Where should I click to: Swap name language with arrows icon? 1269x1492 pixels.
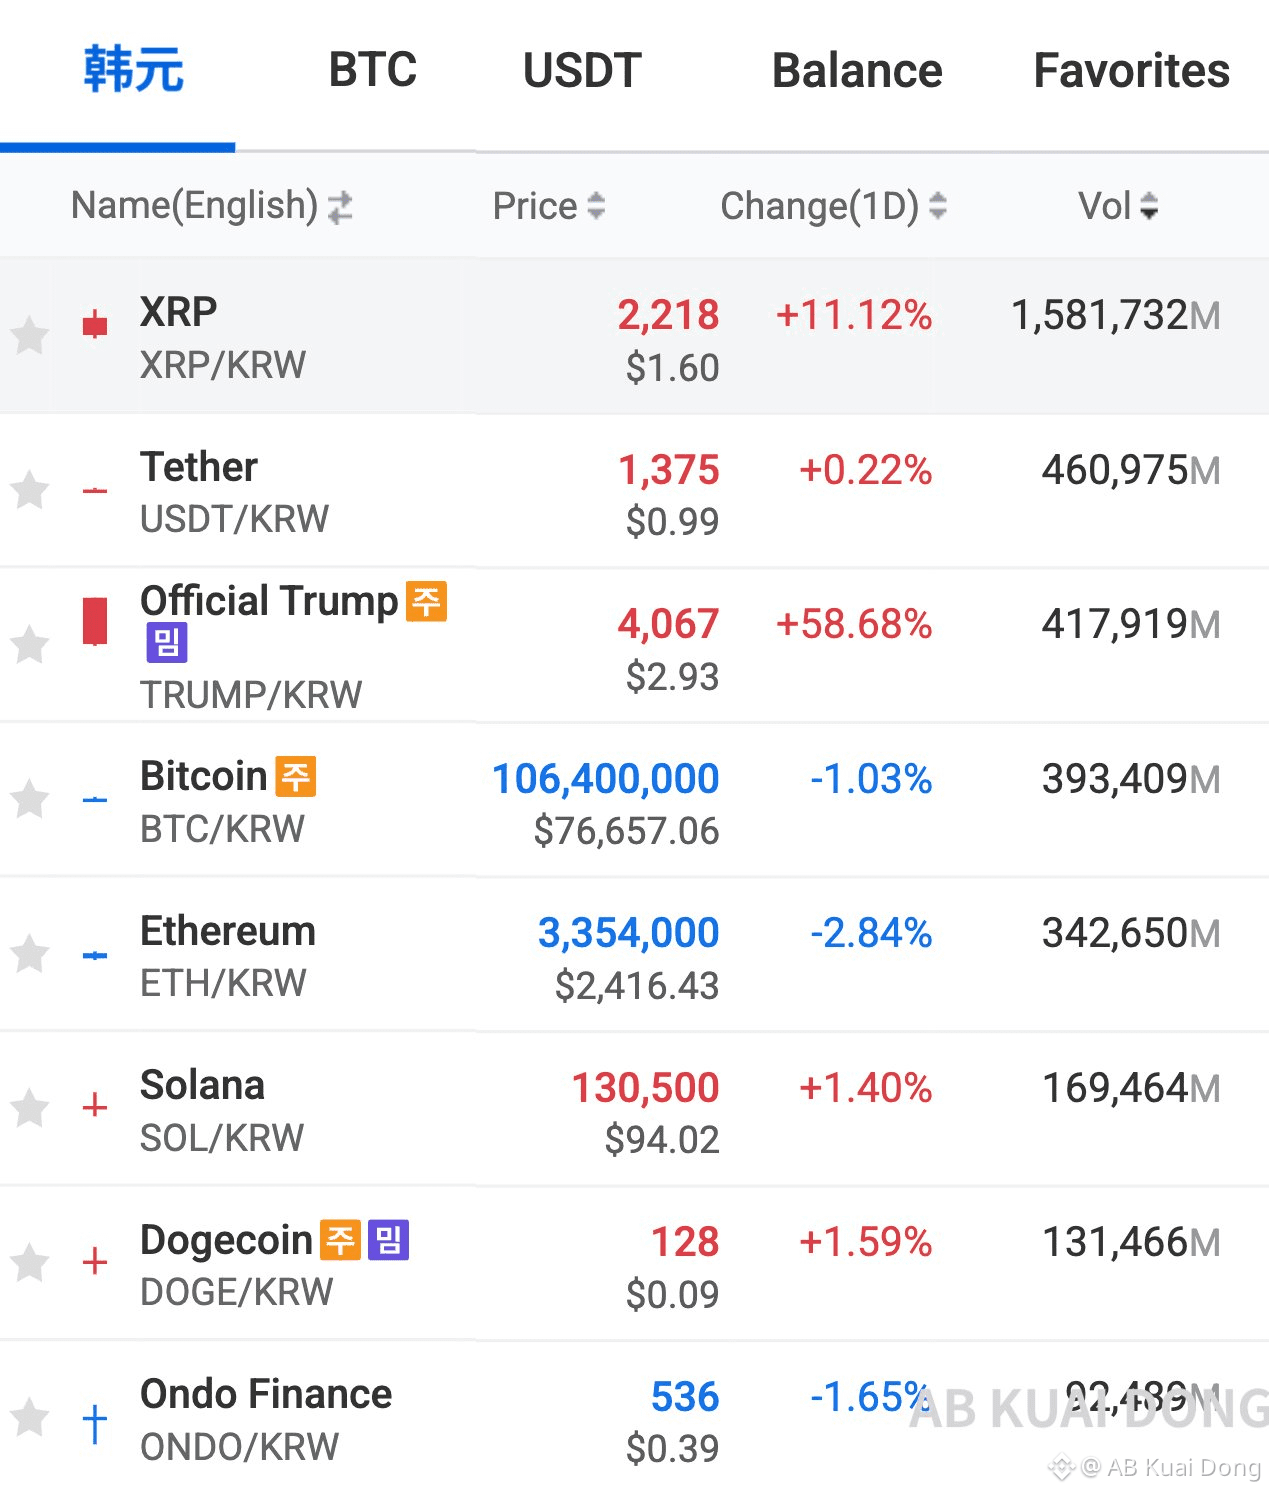click(340, 207)
